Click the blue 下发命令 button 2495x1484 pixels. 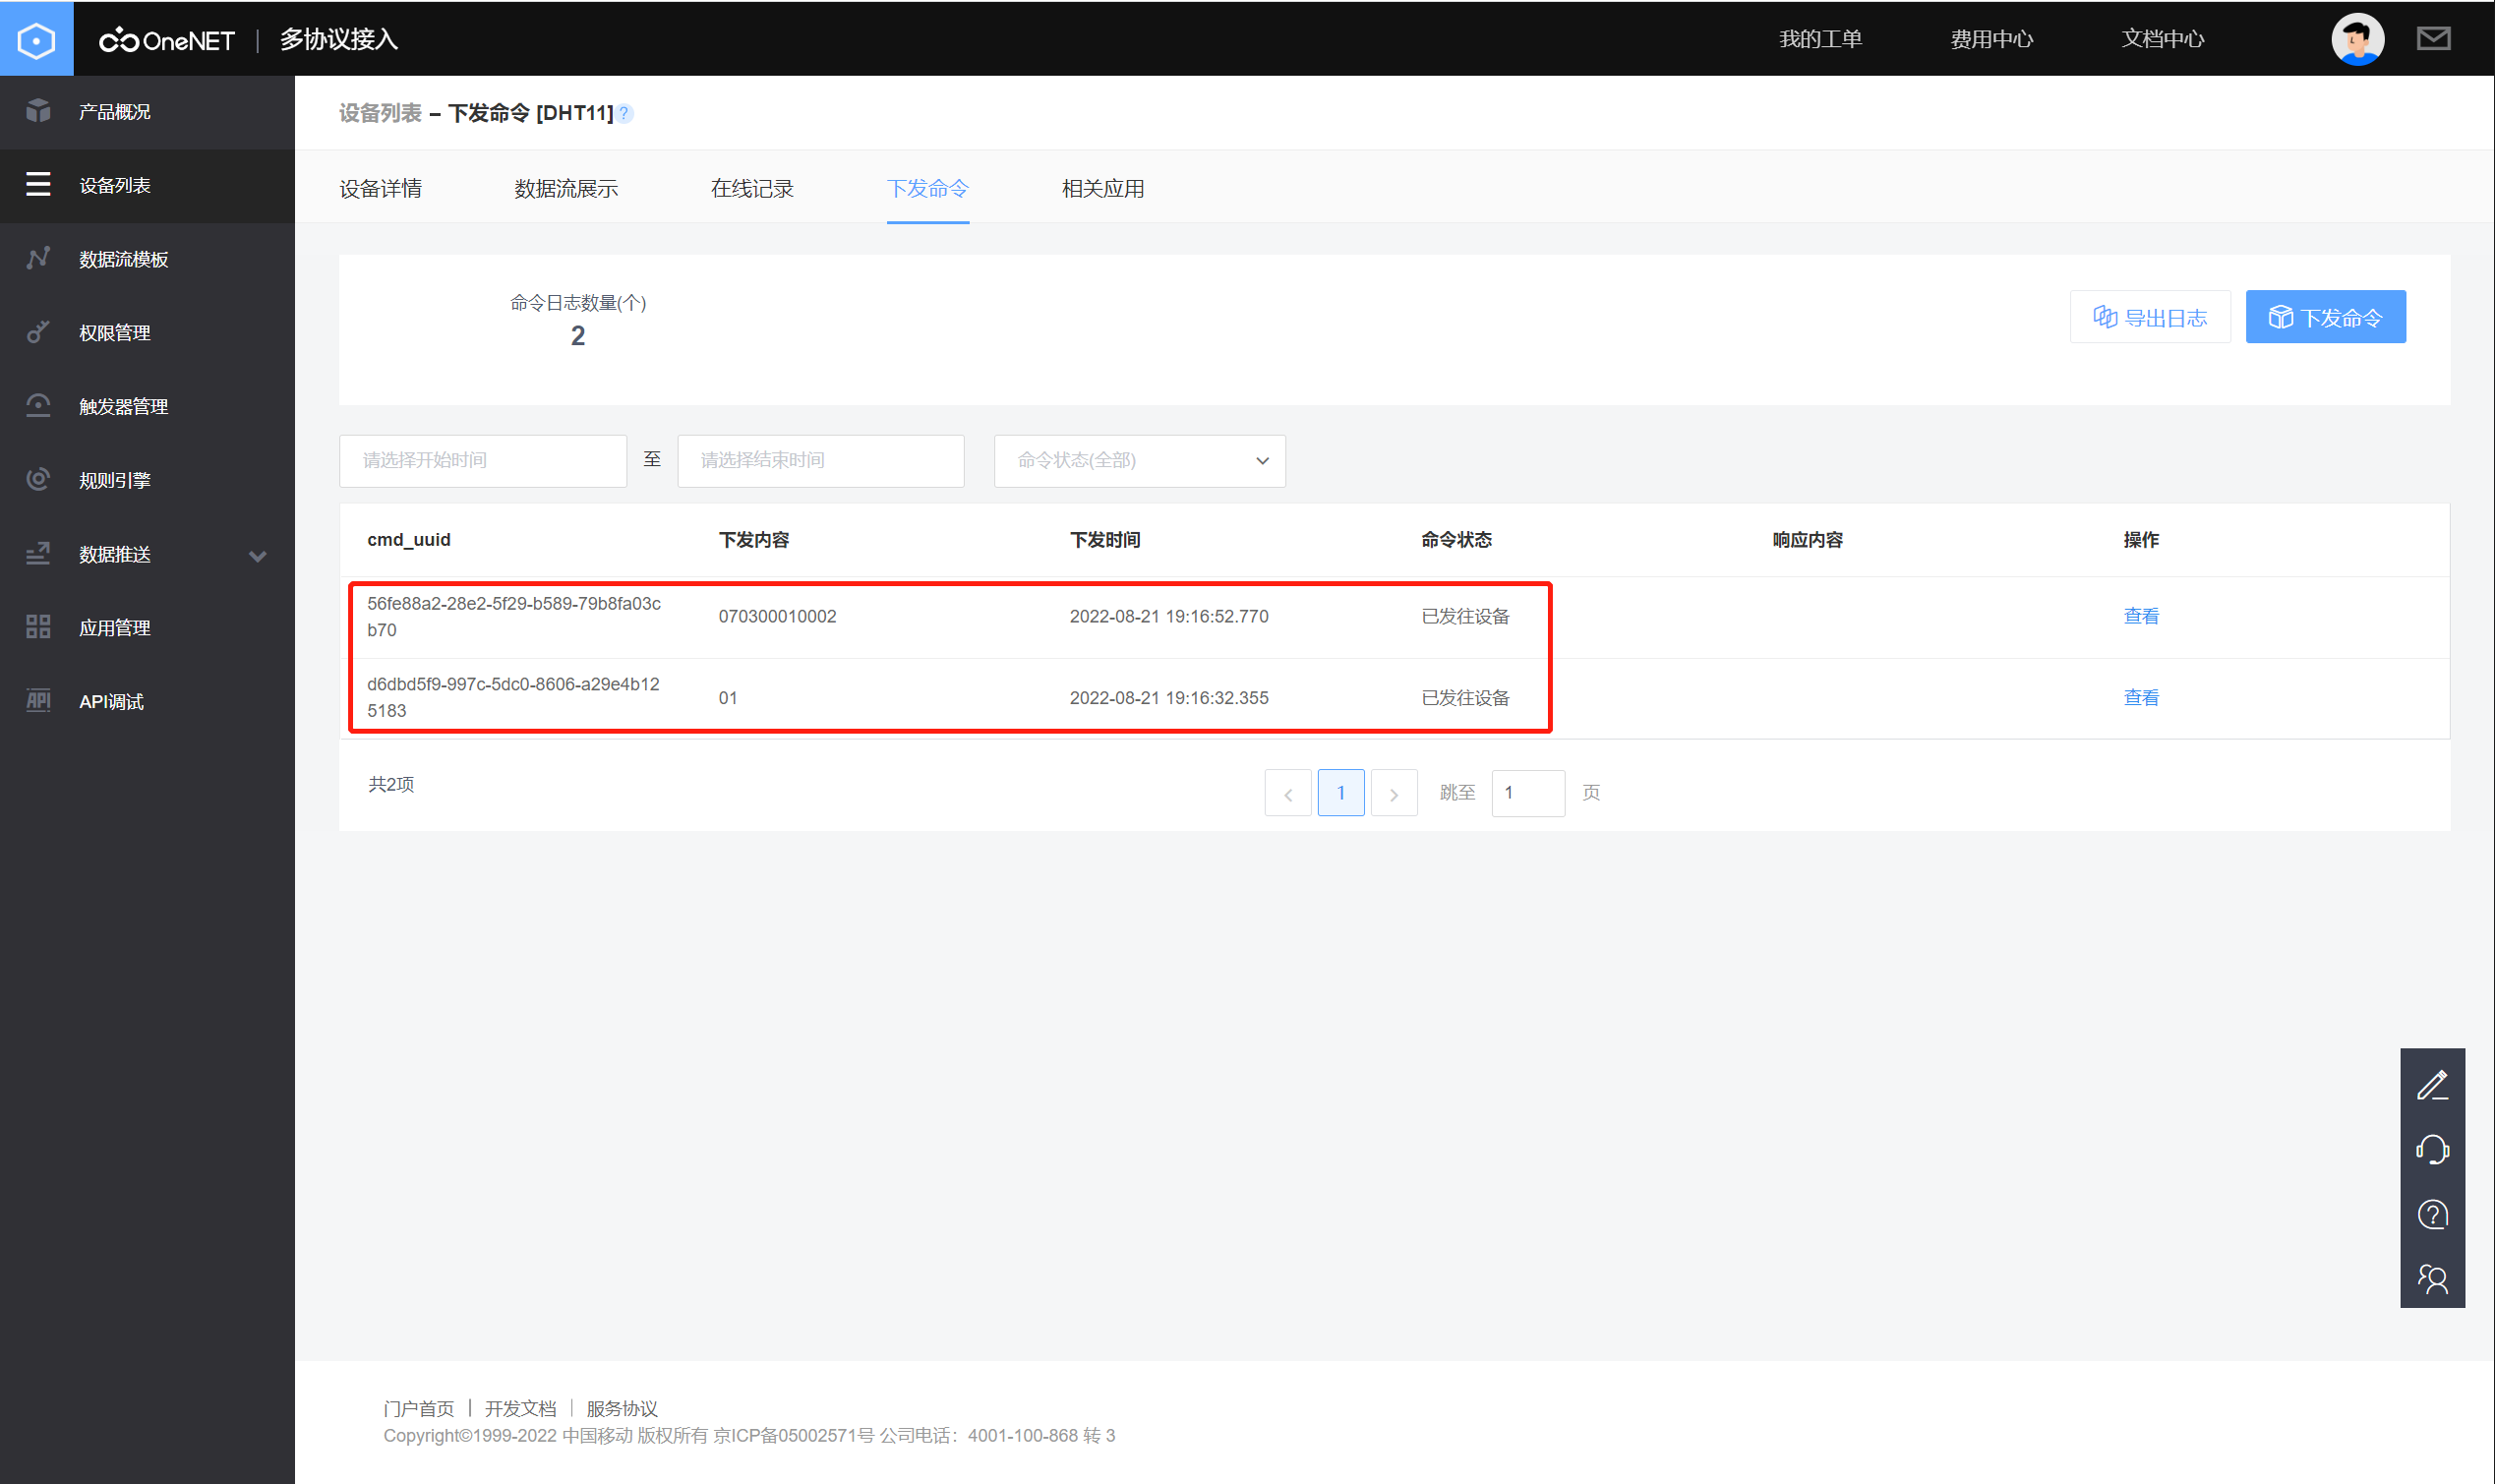pyautogui.click(x=2325, y=318)
